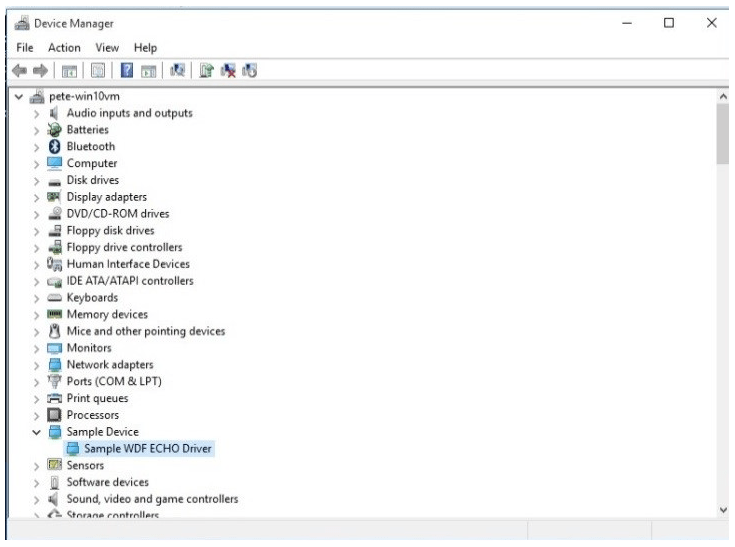735x547 pixels.
Task: Select the Ports (COM & LPT) entry
Action: click(x=113, y=381)
